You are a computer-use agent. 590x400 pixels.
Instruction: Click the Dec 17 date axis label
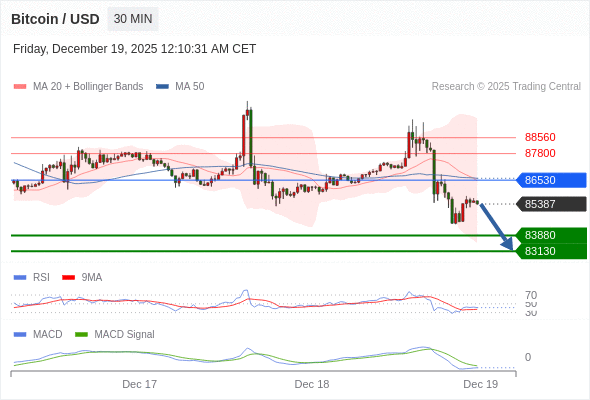140,384
